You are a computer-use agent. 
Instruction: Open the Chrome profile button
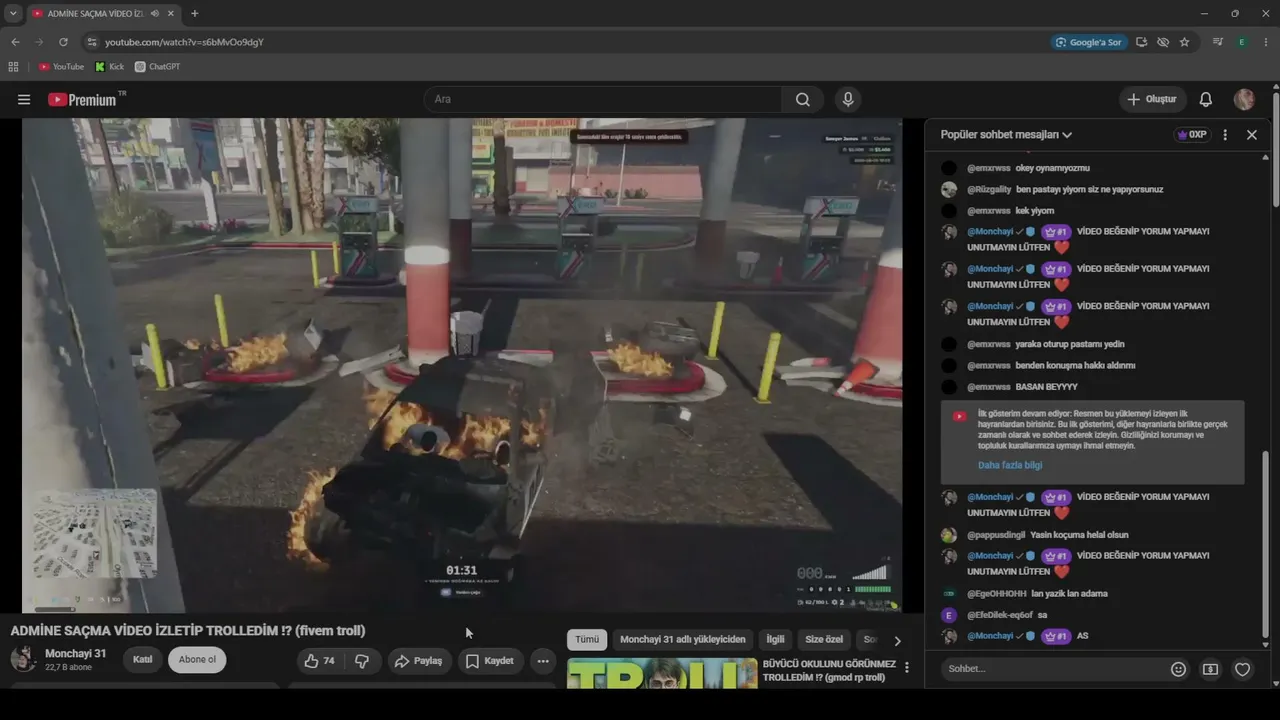click(1241, 42)
